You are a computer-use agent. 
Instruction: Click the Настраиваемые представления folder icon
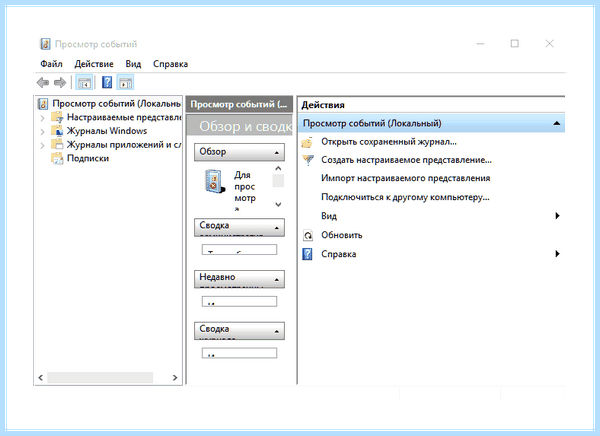[57, 117]
